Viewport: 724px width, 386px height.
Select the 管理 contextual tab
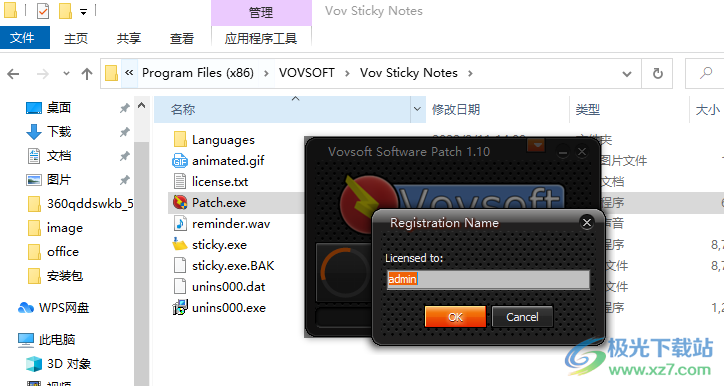[261, 12]
